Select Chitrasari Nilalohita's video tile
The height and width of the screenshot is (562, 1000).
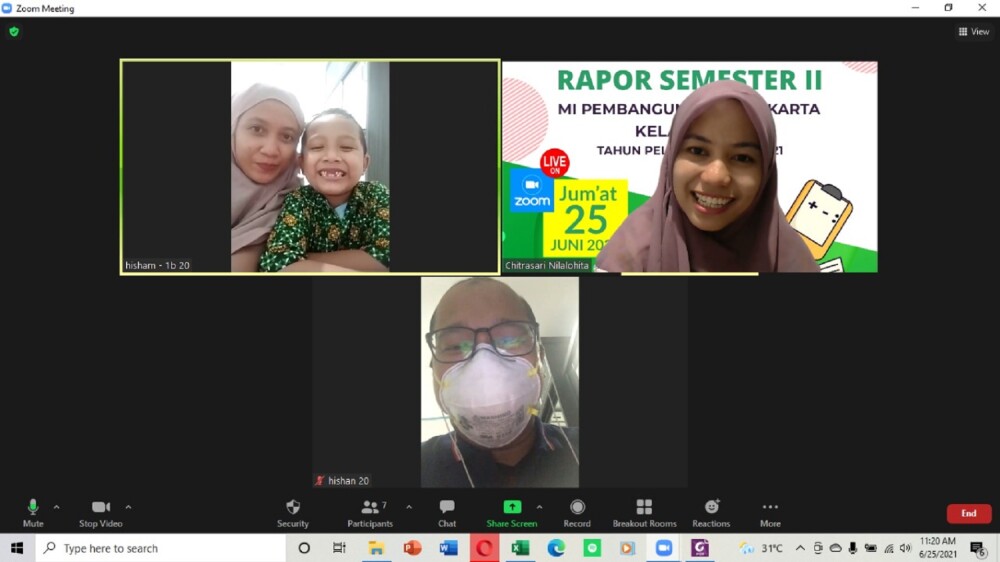tap(690, 166)
